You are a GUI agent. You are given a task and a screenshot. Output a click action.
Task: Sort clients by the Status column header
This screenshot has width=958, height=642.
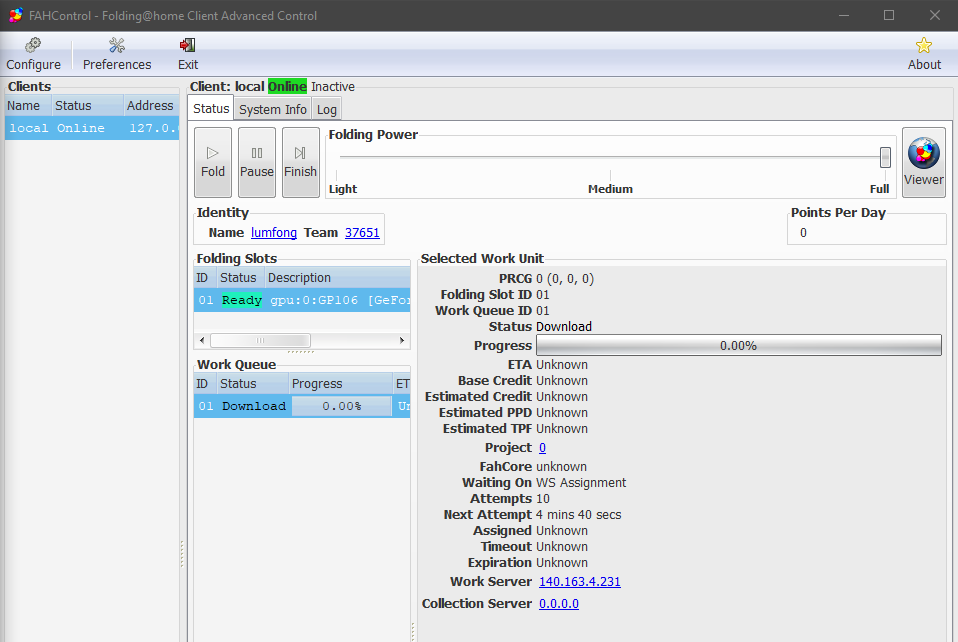pyautogui.click(x=87, y=106)
